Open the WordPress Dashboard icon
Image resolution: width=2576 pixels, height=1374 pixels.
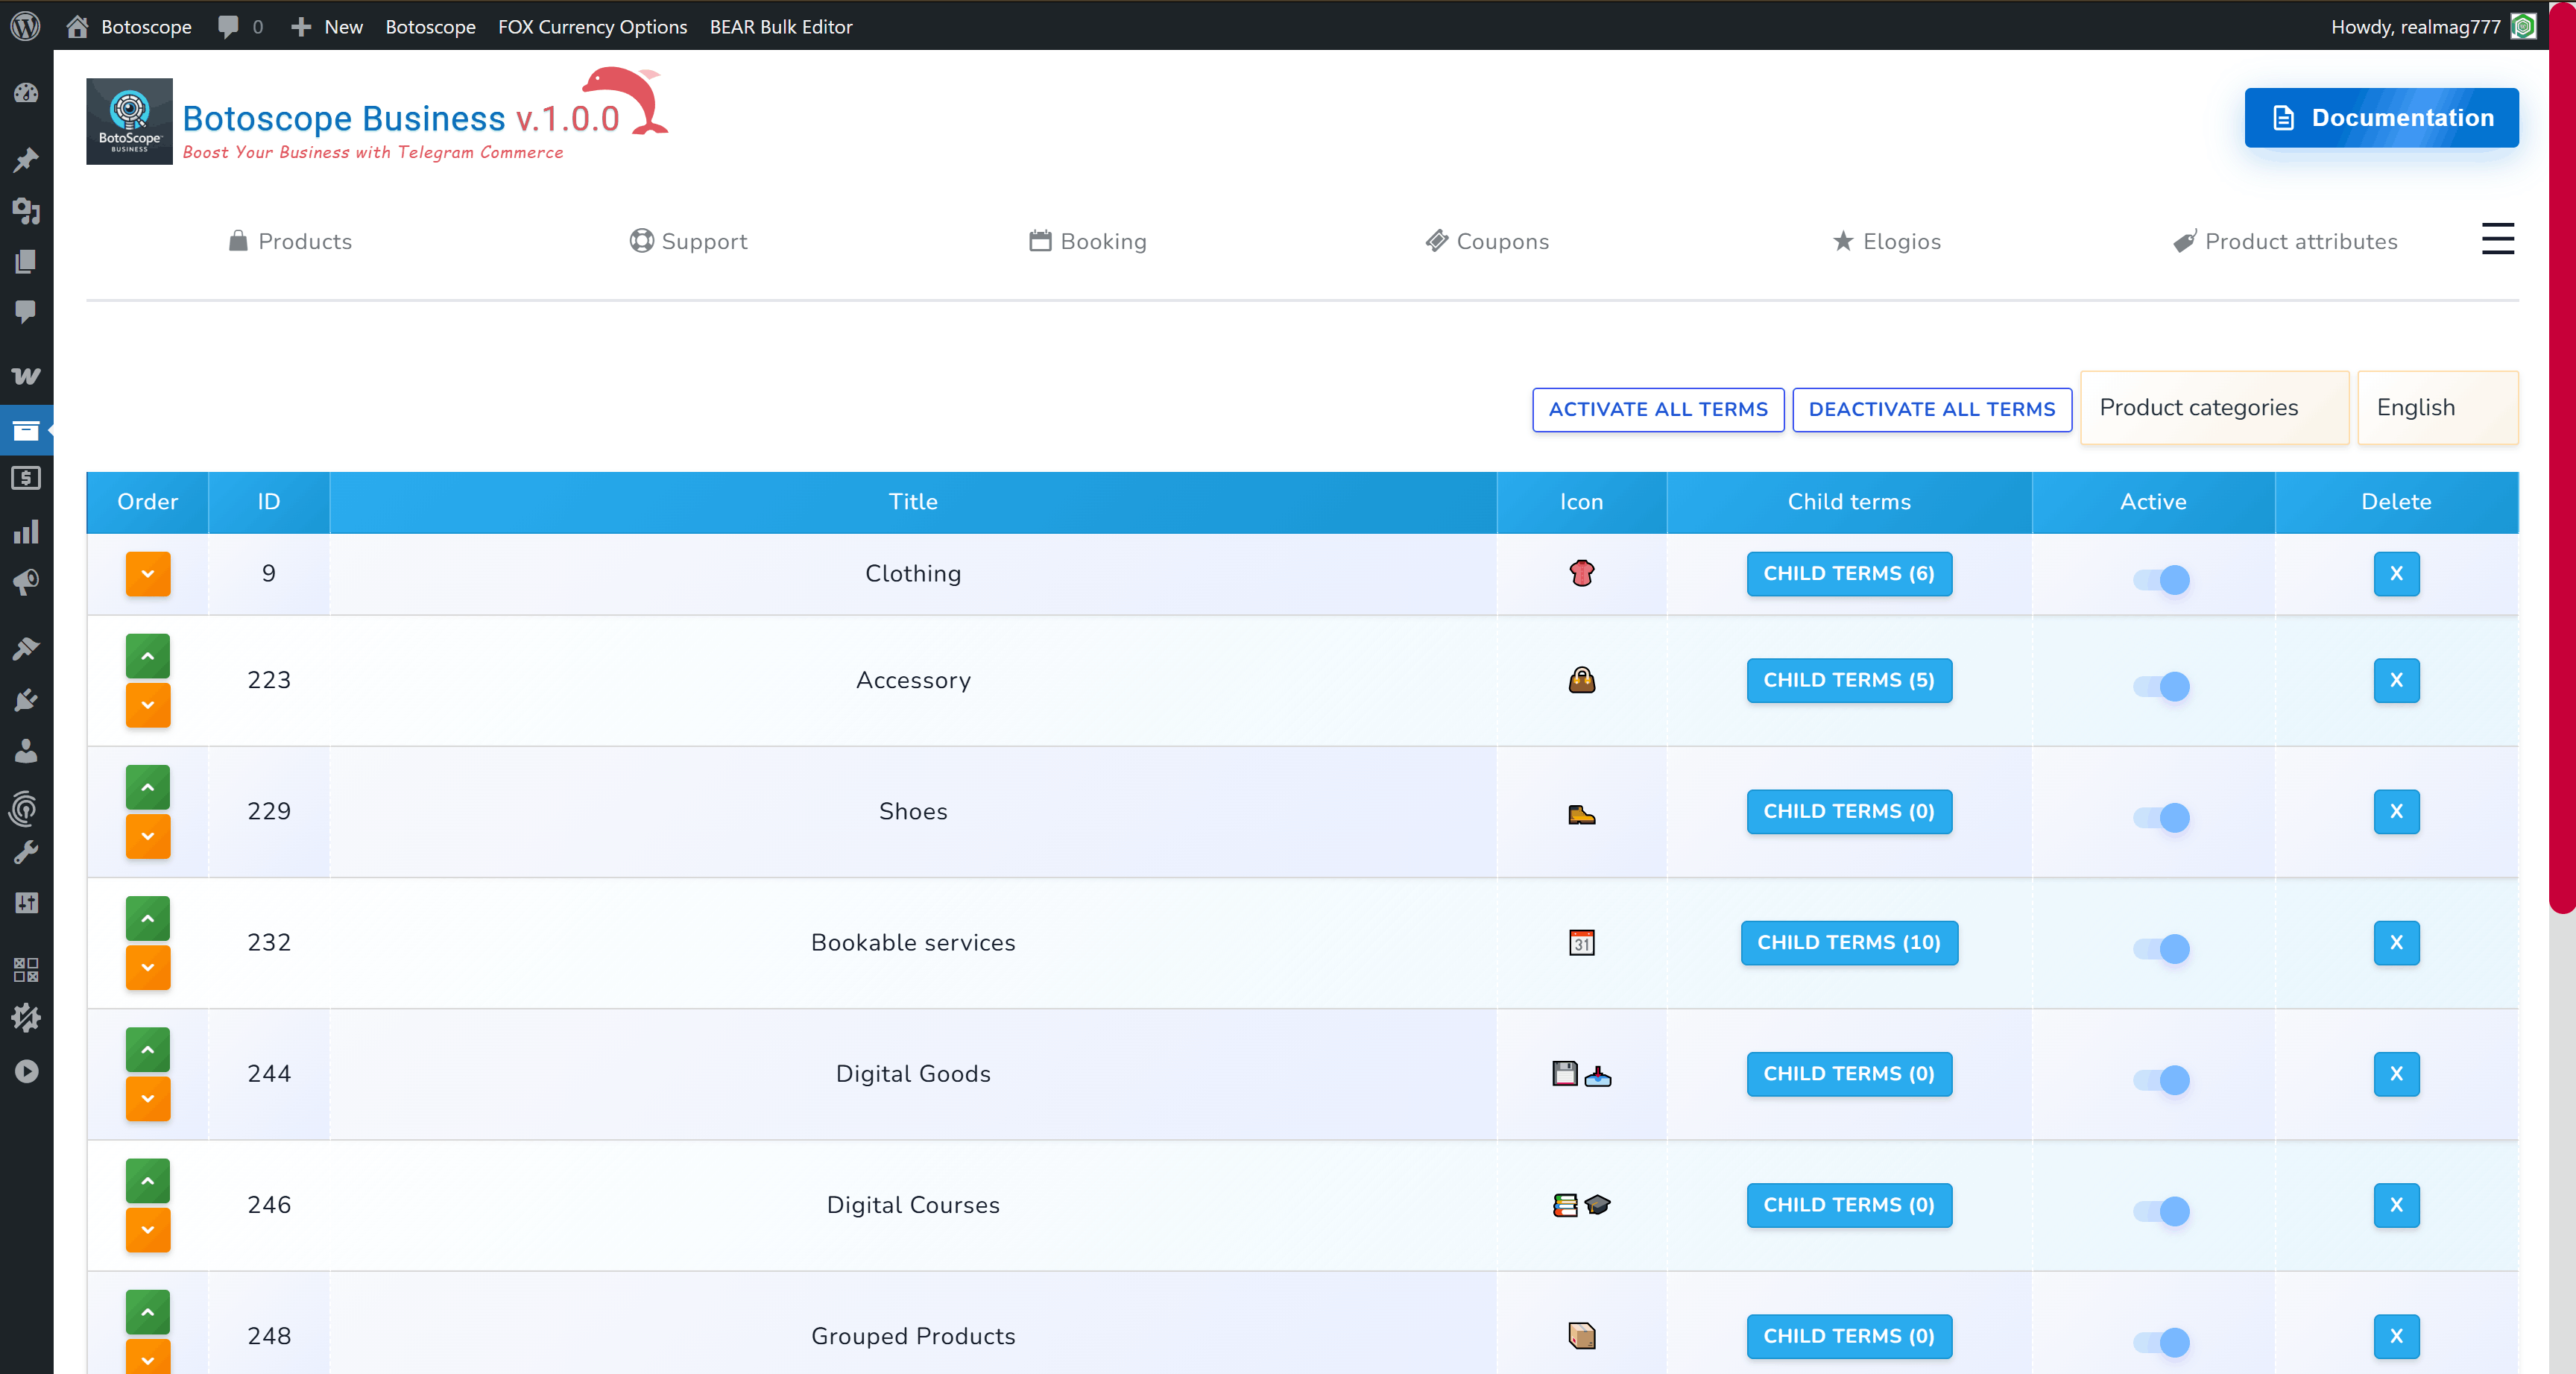tap(27, 93)
